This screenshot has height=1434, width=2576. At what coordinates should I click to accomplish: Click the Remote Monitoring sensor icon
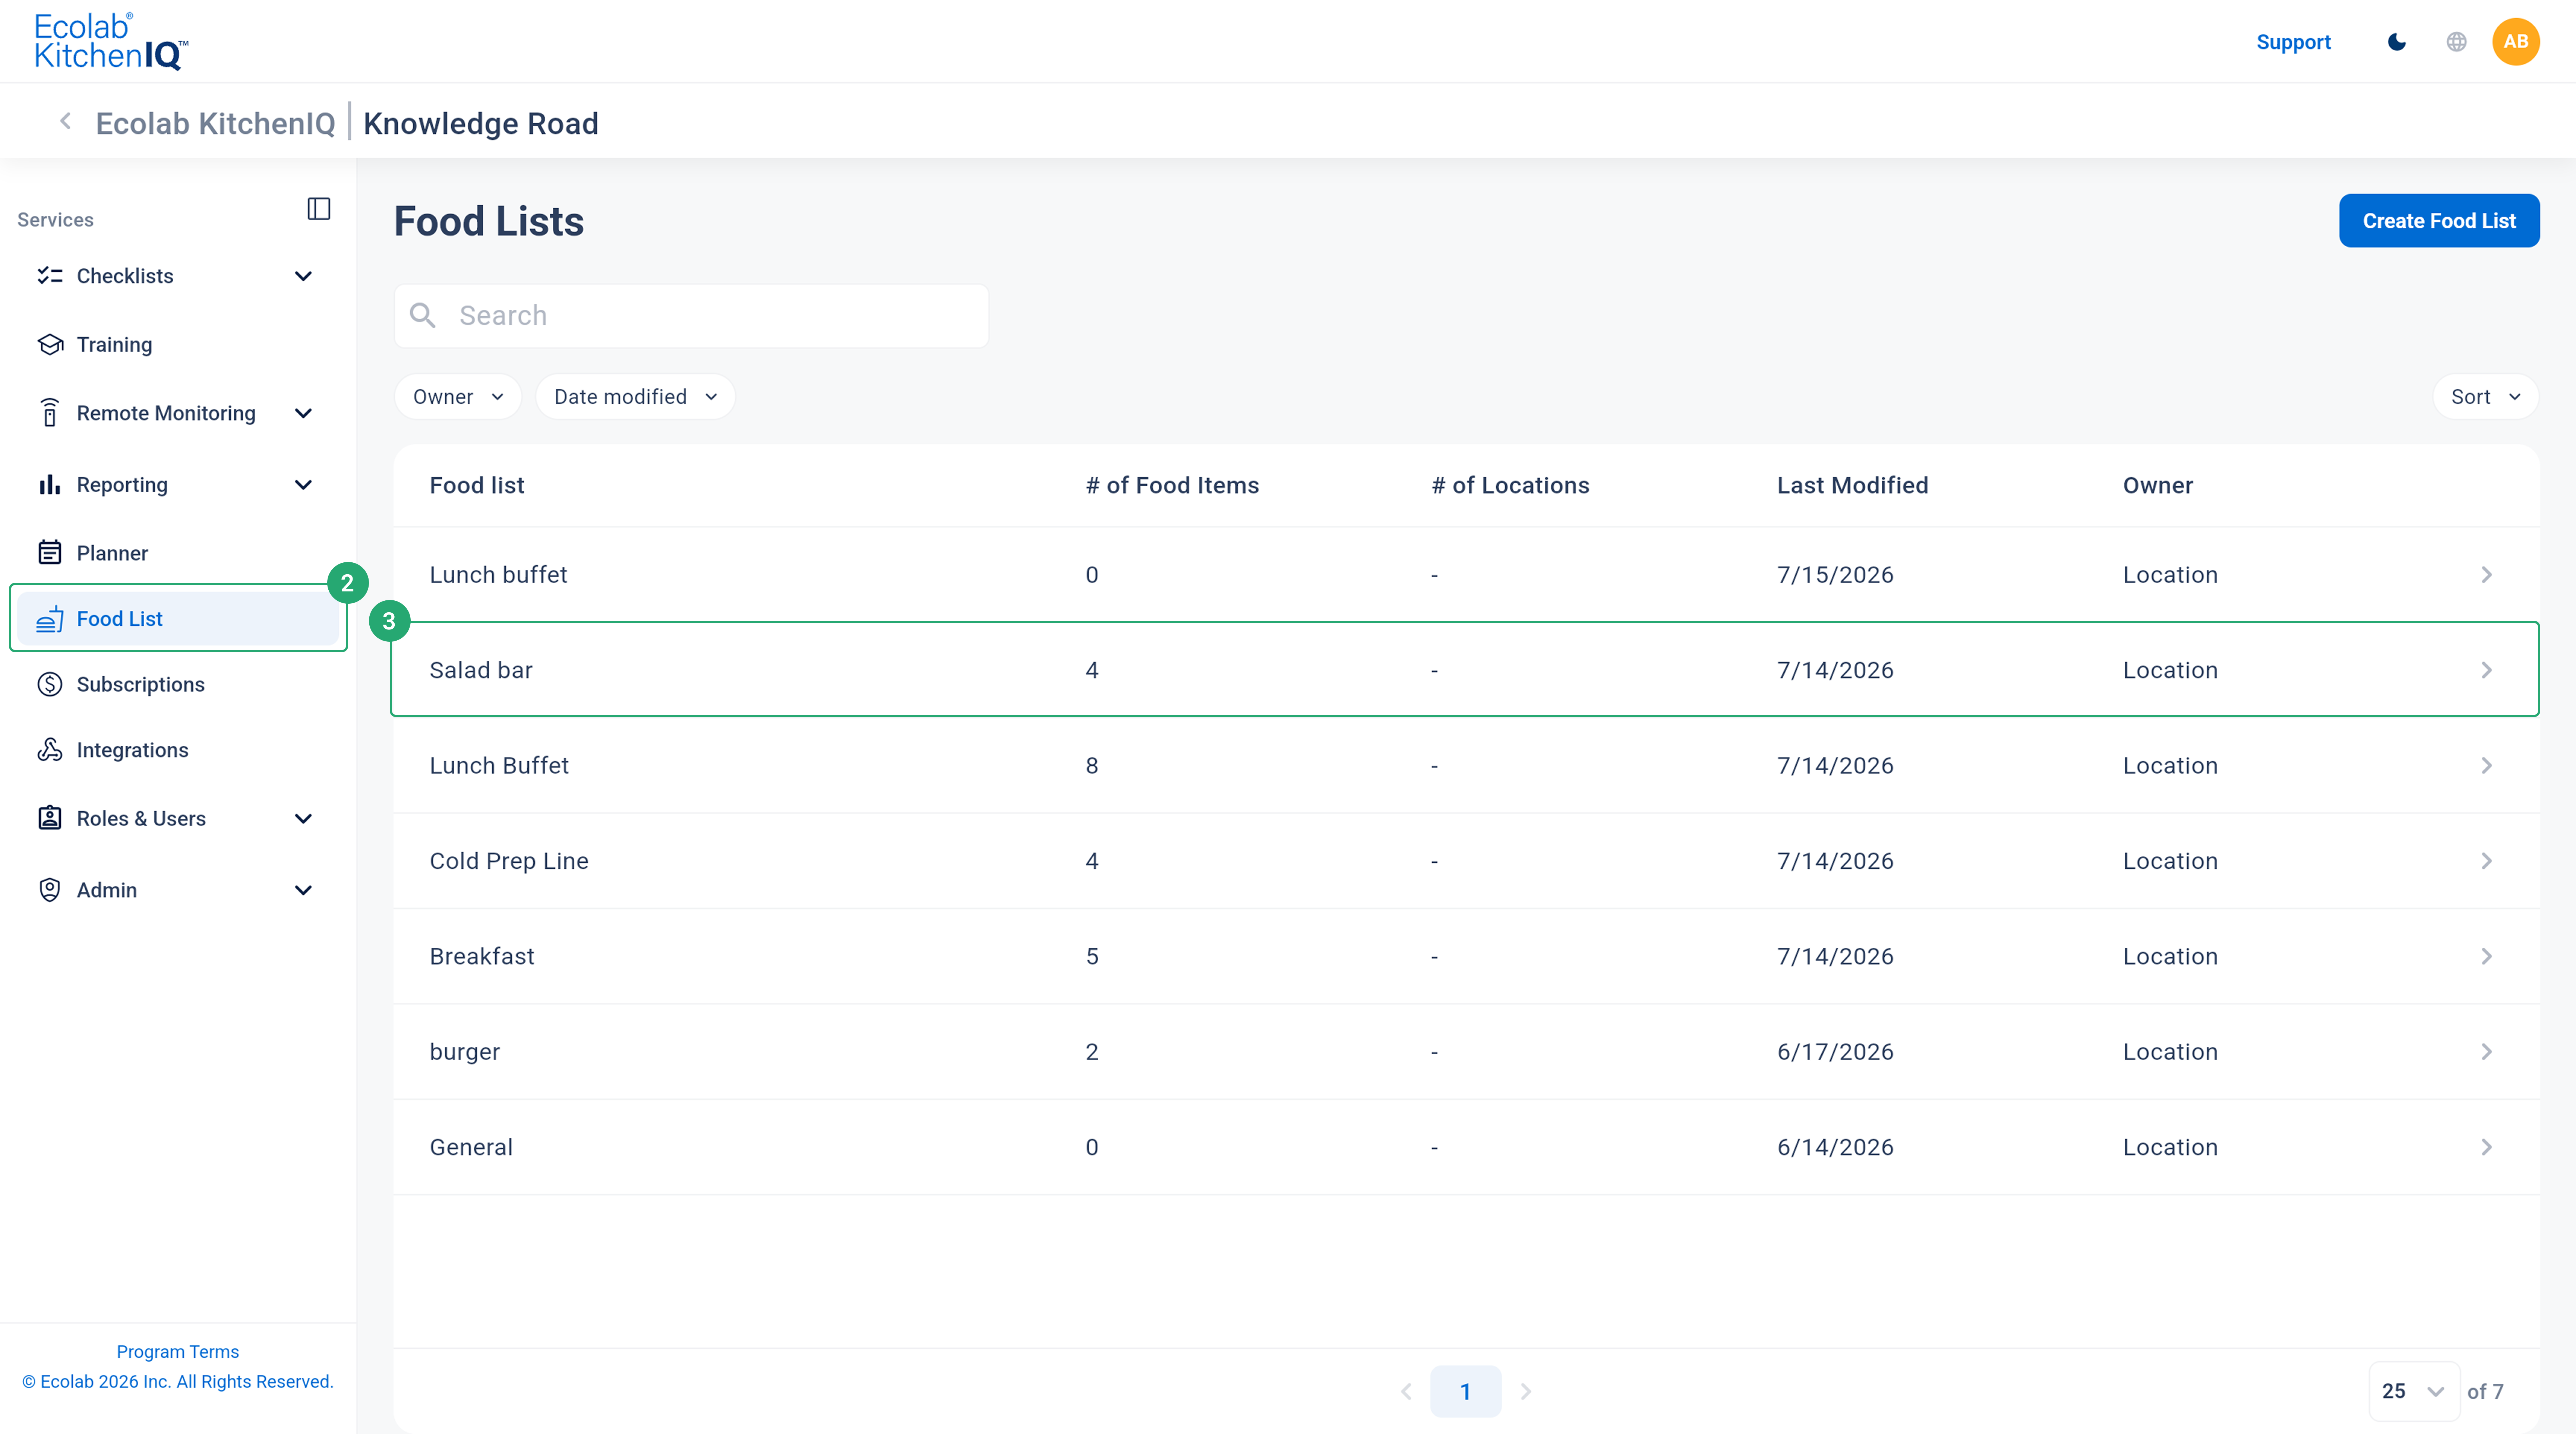(x=50, y=413)
